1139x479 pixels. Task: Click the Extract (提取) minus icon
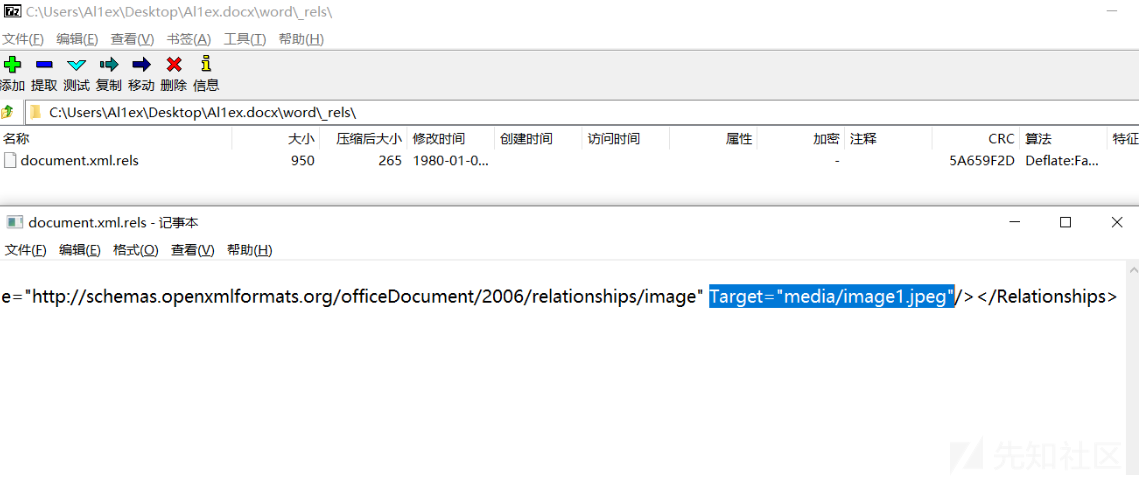click(44, 65)
